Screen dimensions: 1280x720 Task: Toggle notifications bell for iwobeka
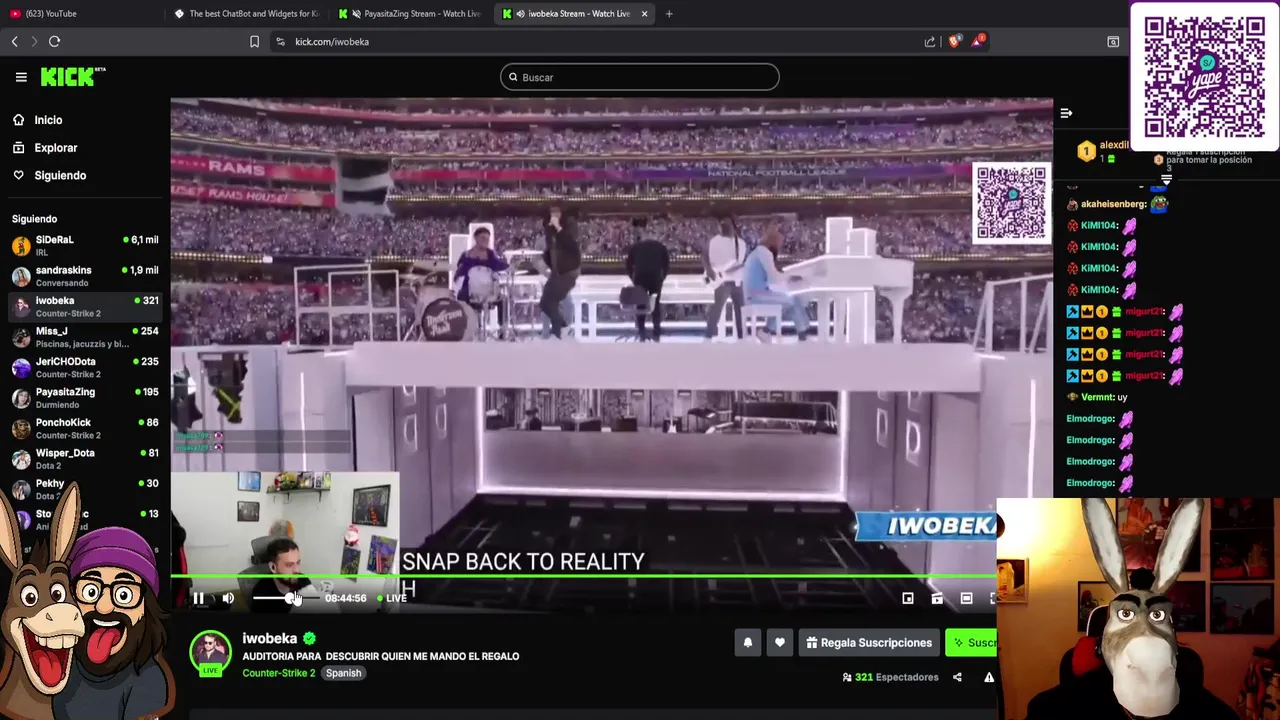pos(747,643)
